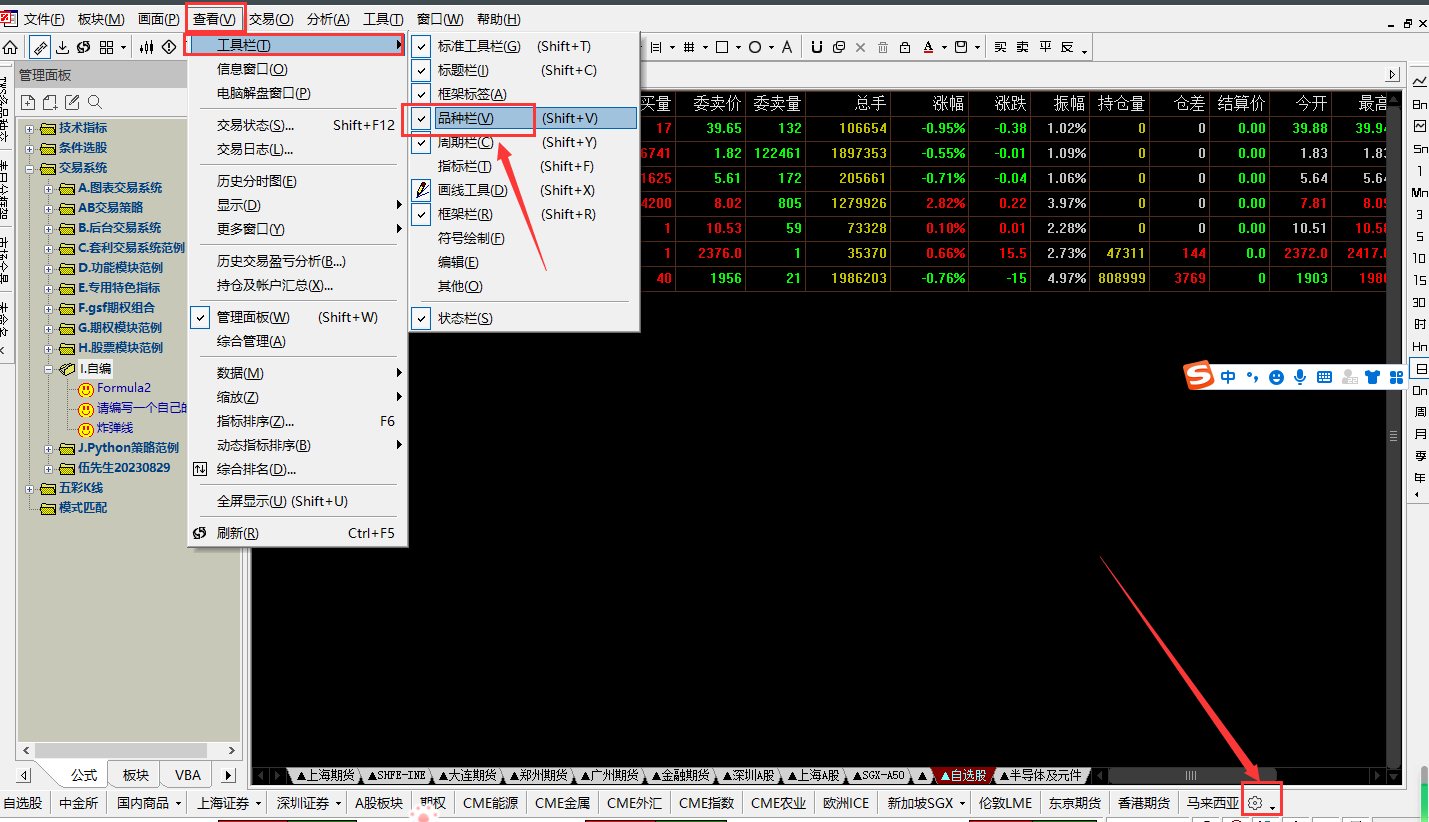
Task: Open the 文件(F) menu
Action: (44, 19)
